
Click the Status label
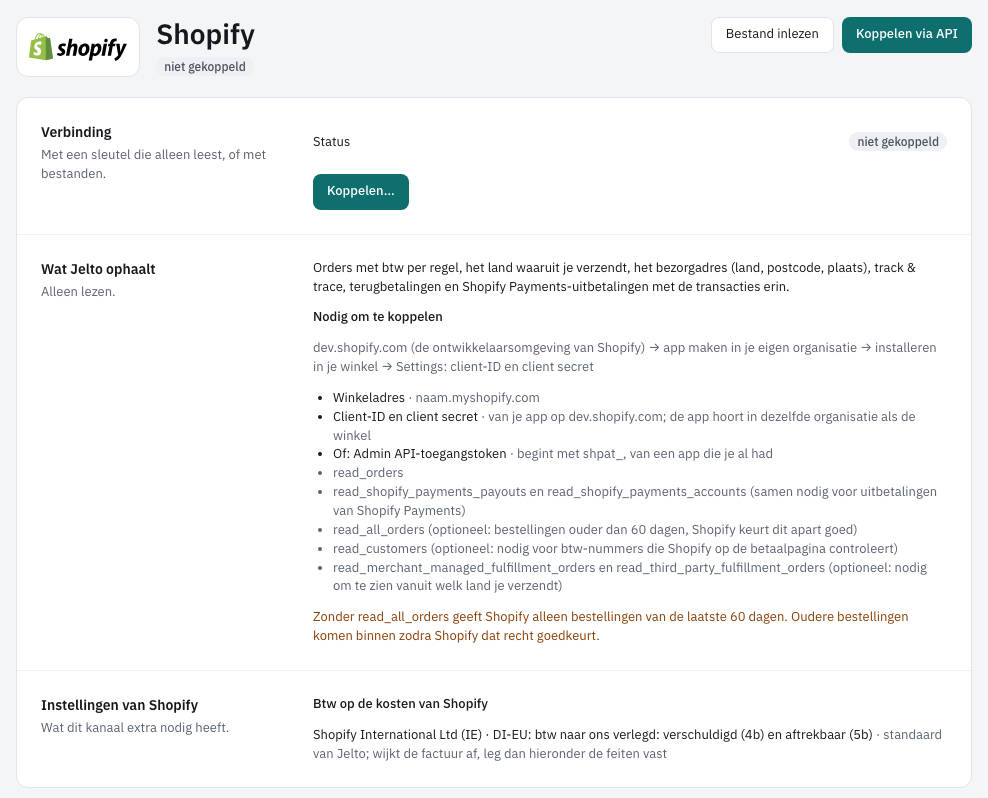point(331,142)
